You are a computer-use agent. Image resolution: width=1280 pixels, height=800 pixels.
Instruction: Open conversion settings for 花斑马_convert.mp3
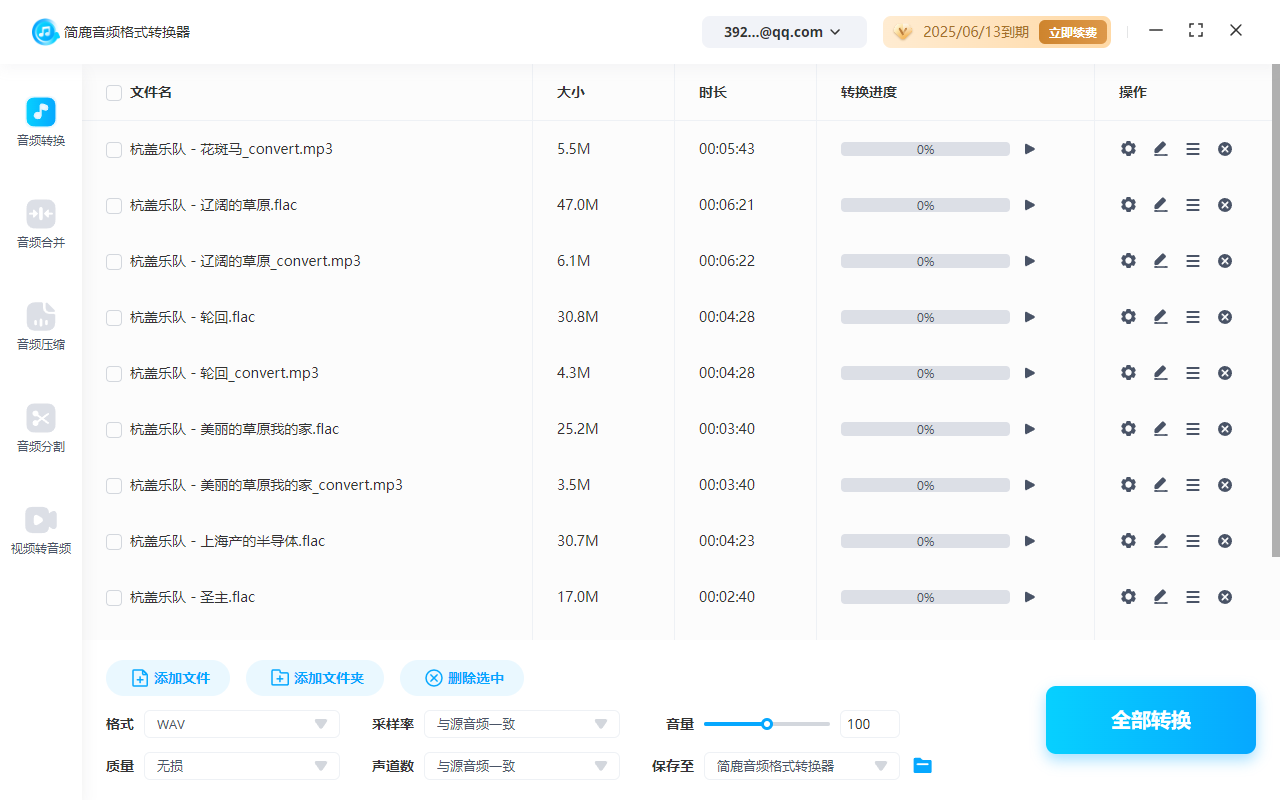point(1128,148)
